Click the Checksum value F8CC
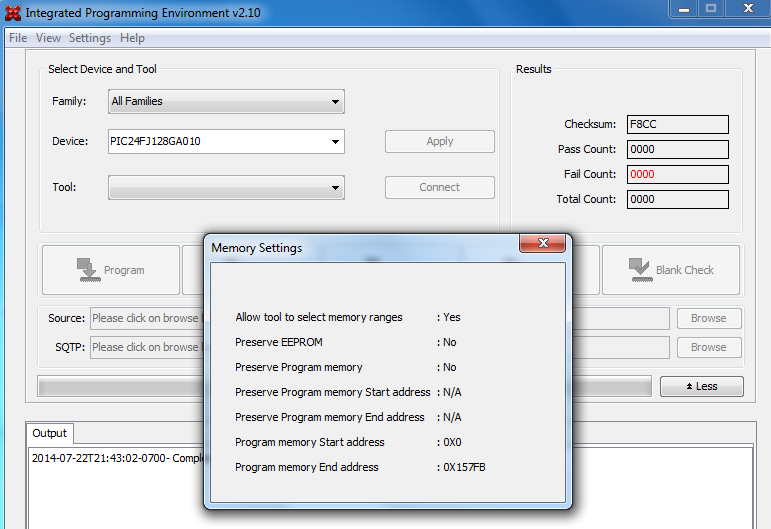 678,124
